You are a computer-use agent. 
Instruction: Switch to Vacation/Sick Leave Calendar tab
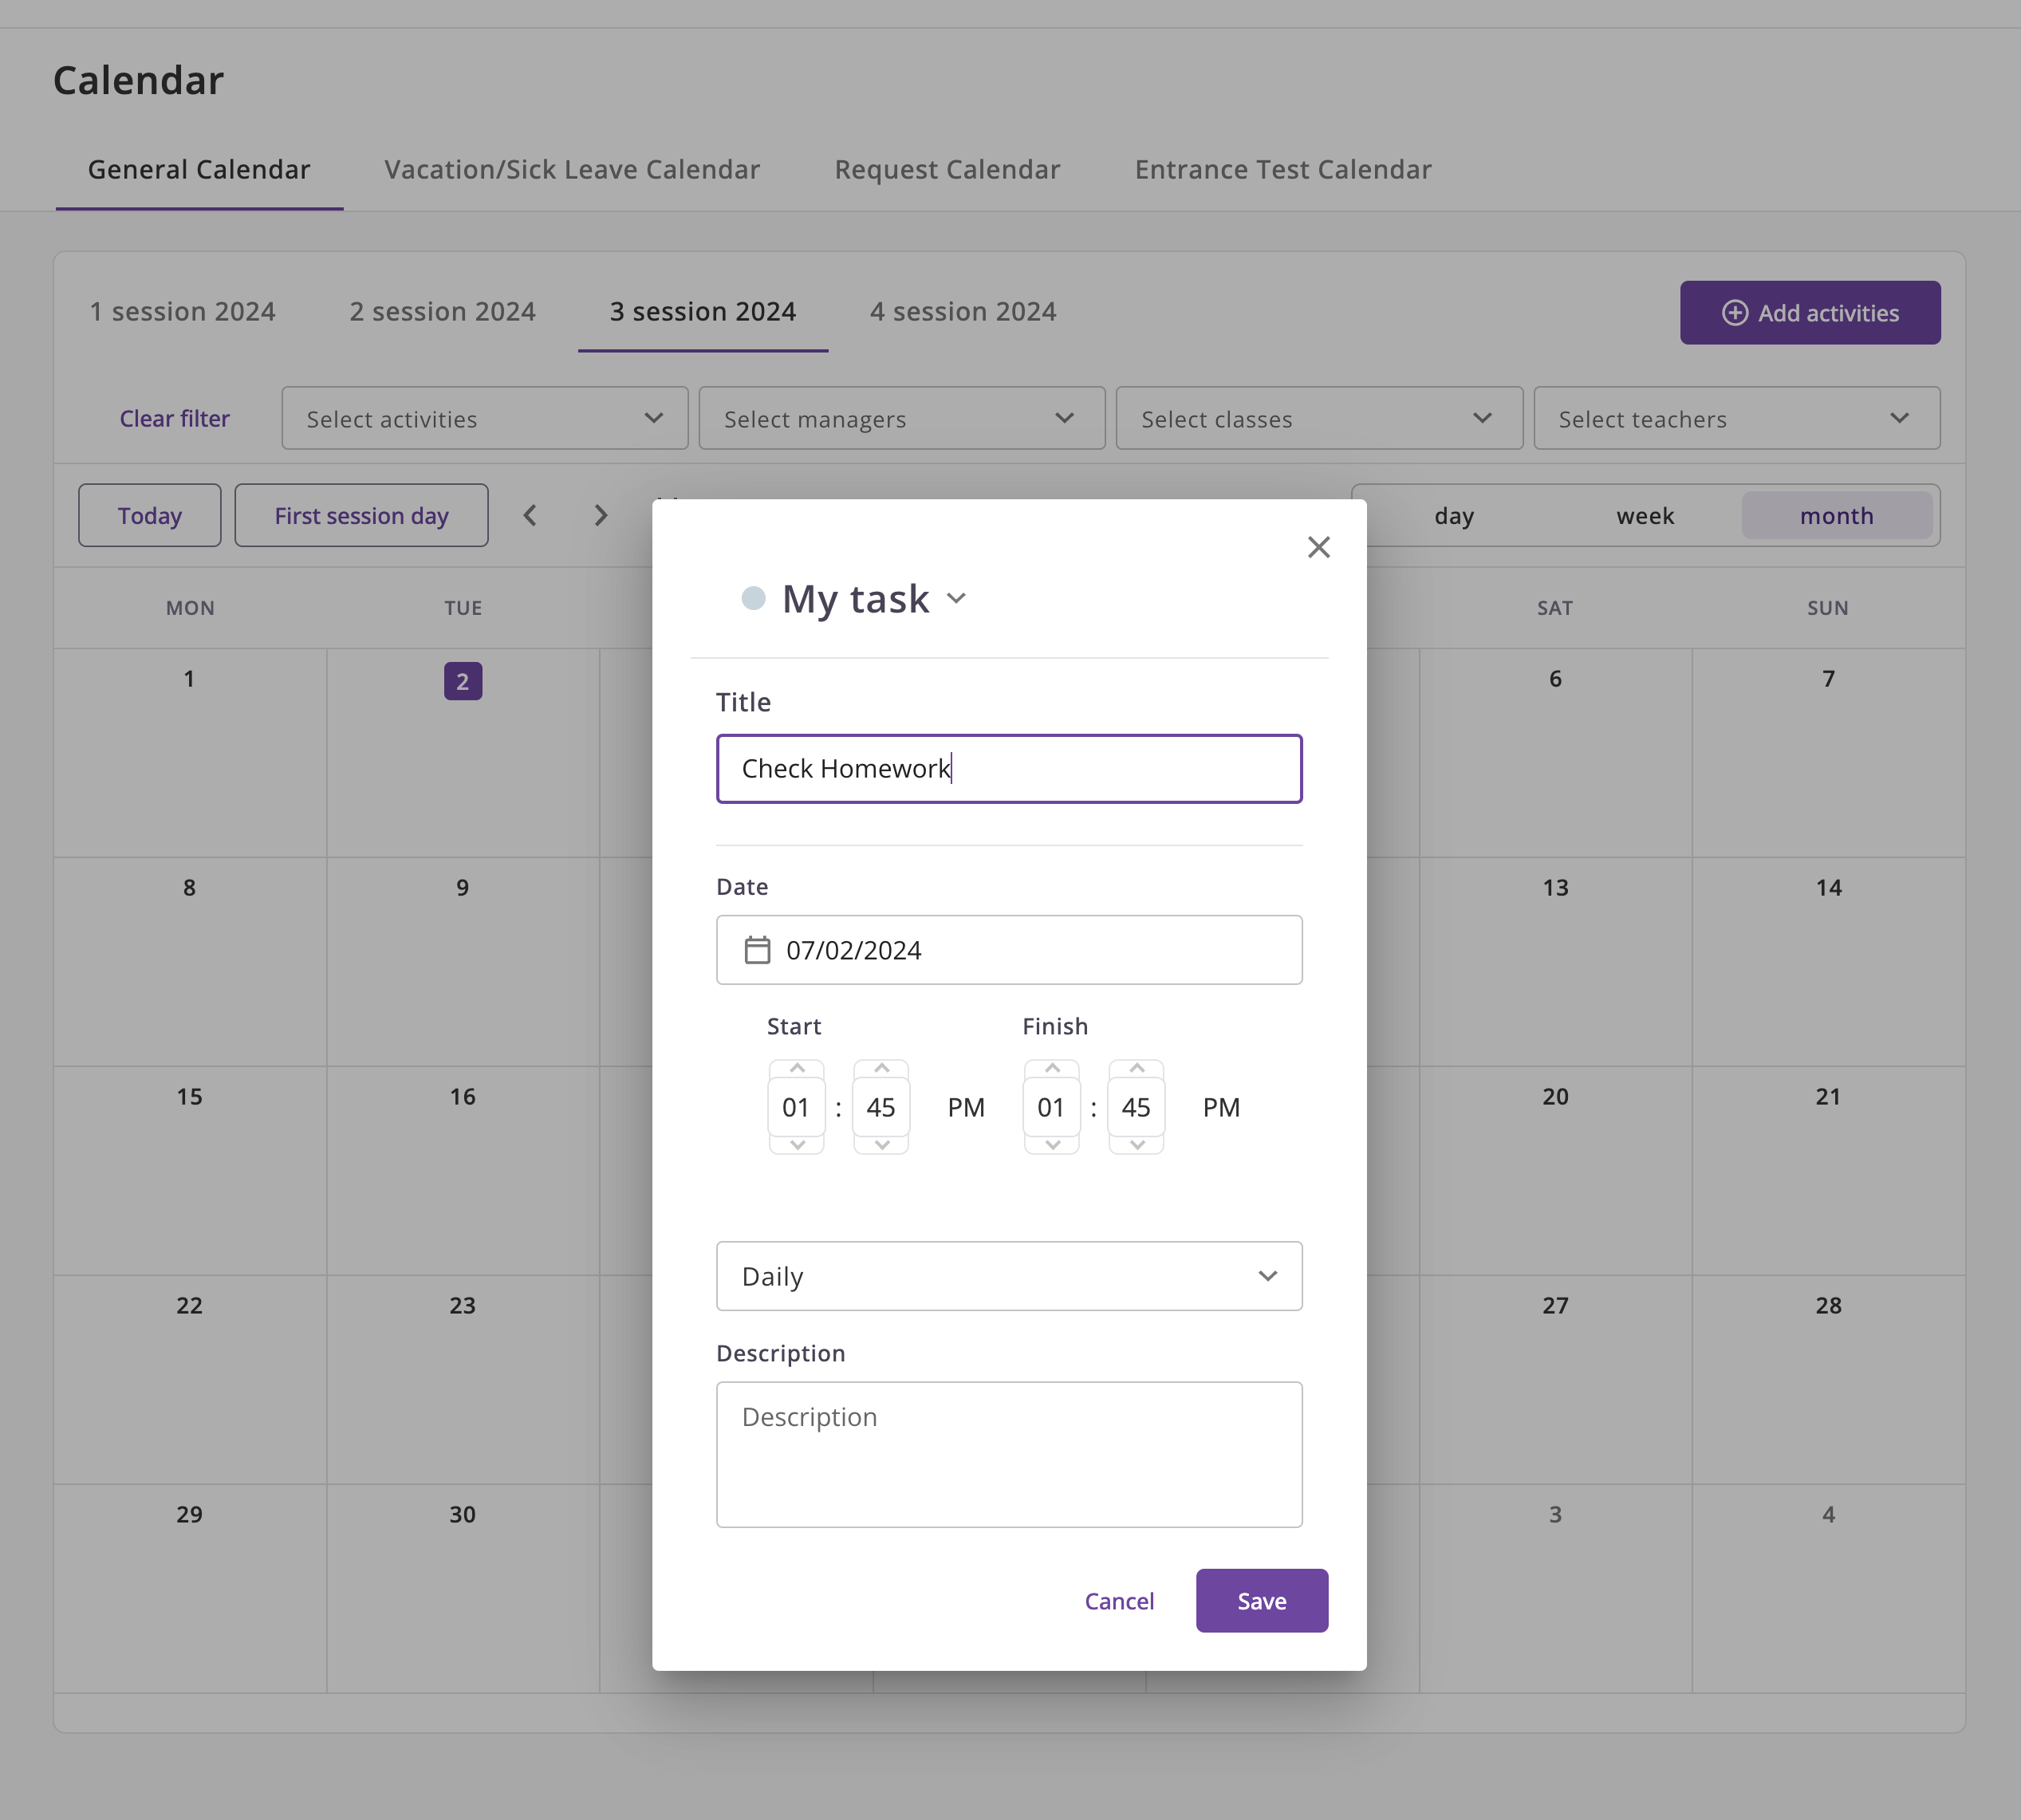pos(572,170)
